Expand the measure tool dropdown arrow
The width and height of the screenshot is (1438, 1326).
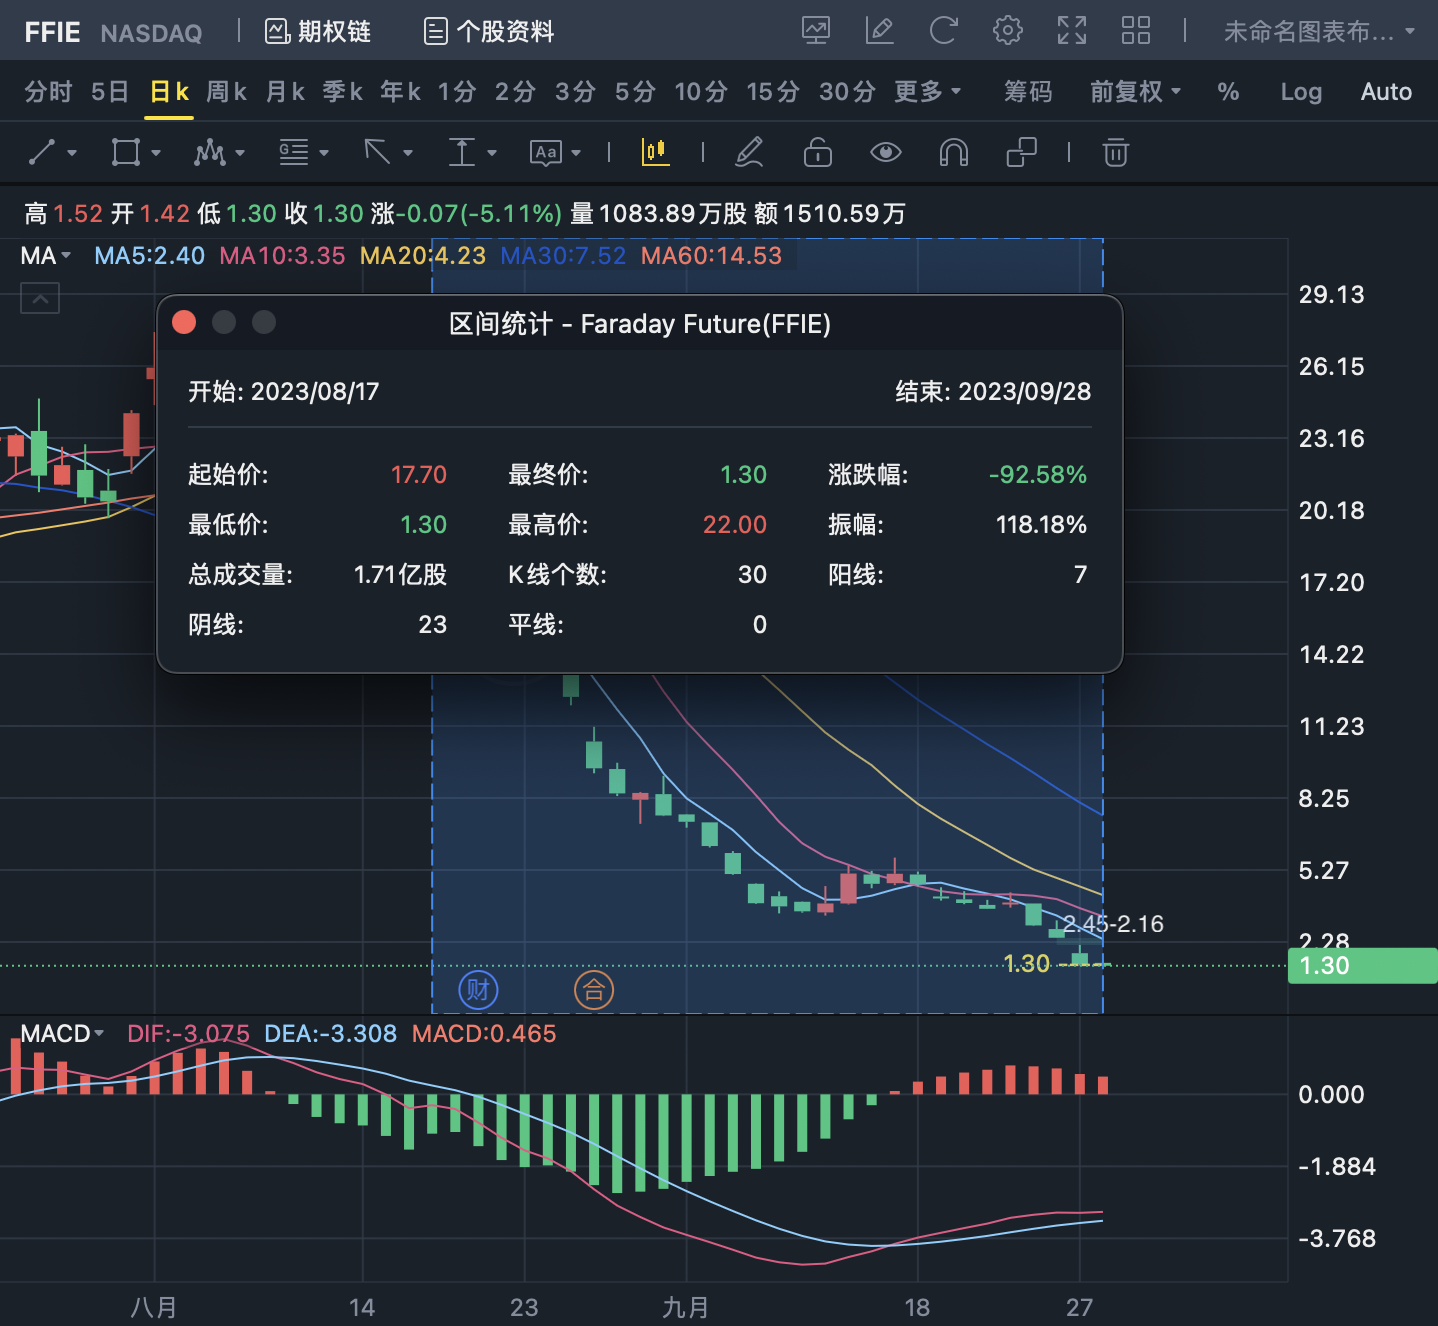click(492, 153)
